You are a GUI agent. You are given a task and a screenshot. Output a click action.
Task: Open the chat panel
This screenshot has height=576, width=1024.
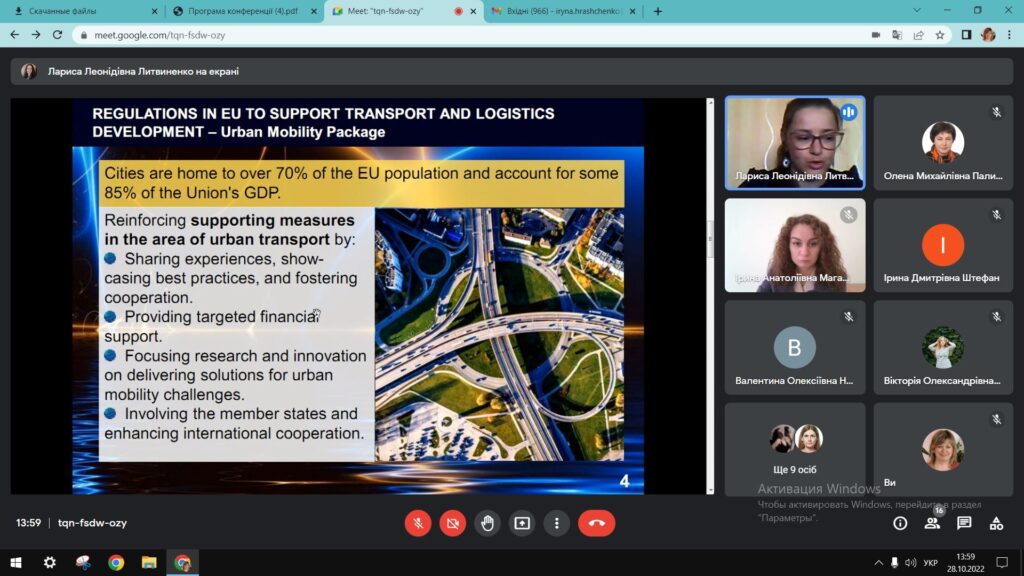[x=964, y=523]
